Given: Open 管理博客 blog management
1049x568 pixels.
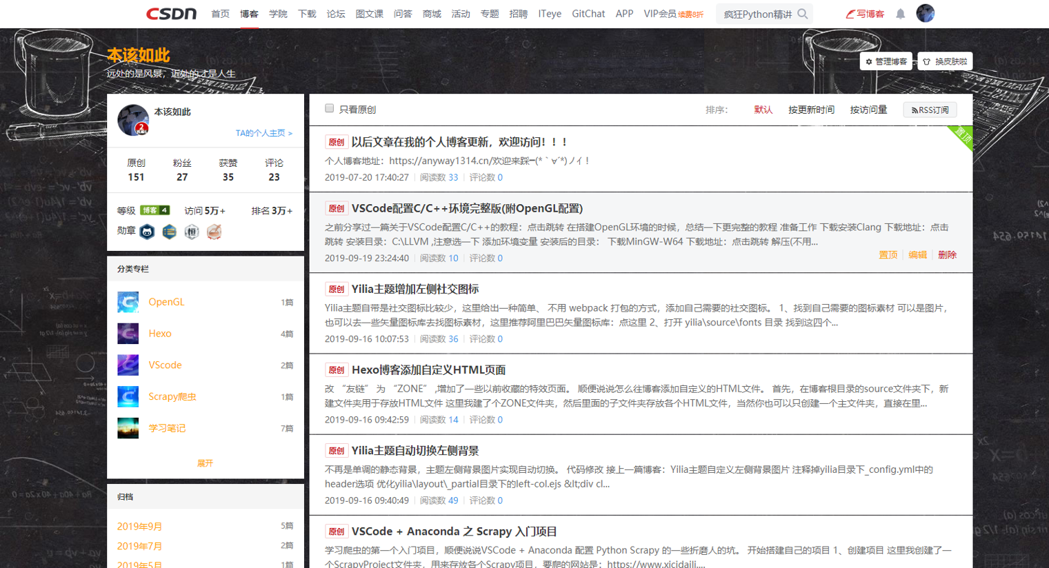Looking at the screenshot, I should pos(886,62).
